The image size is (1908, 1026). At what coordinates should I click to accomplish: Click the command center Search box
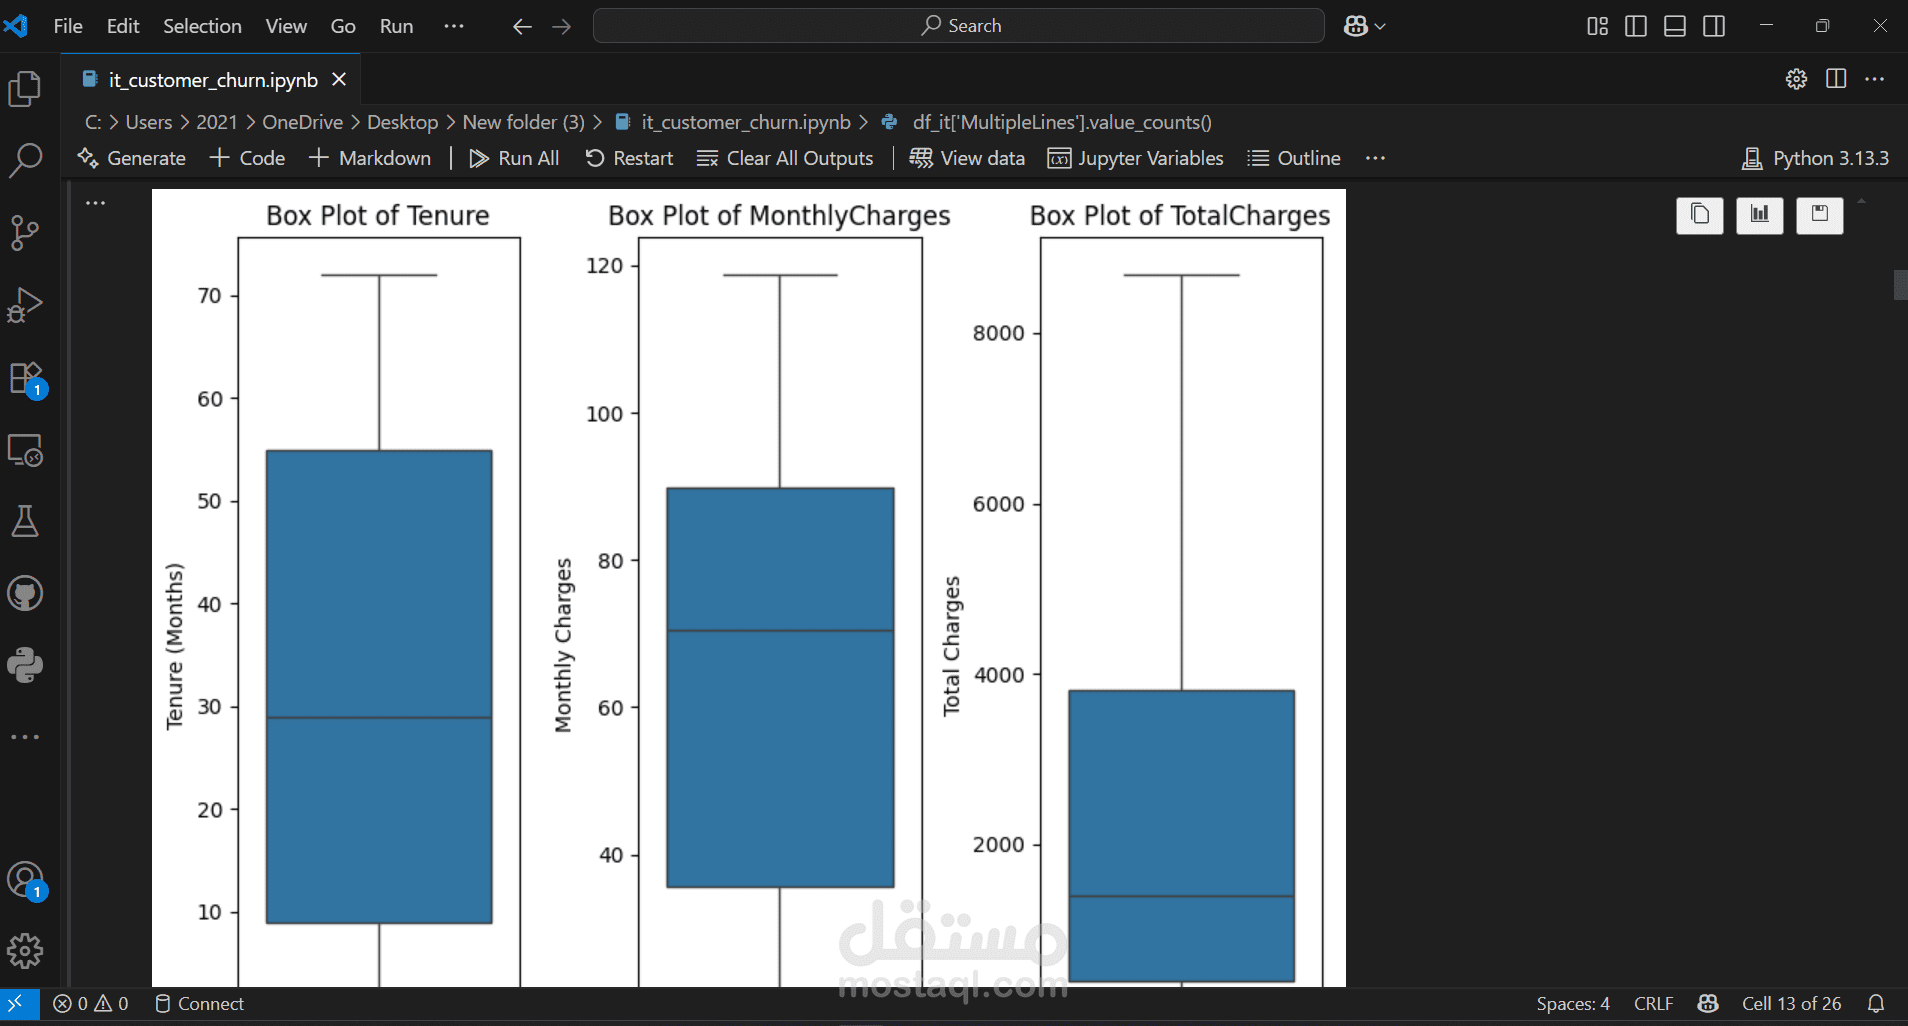click(959, 26)
